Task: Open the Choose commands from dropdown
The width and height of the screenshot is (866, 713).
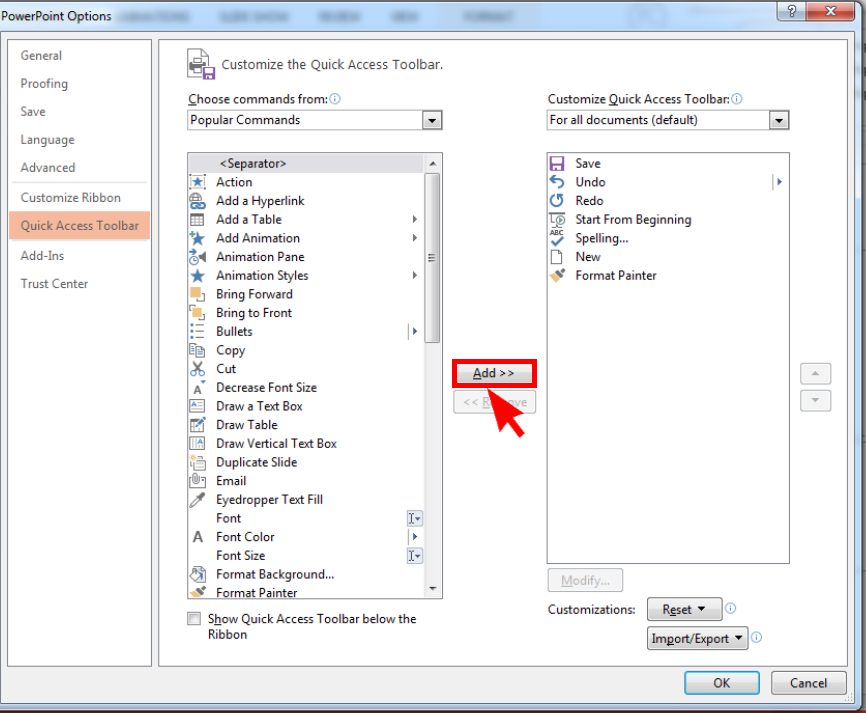Action: (432, 120)
